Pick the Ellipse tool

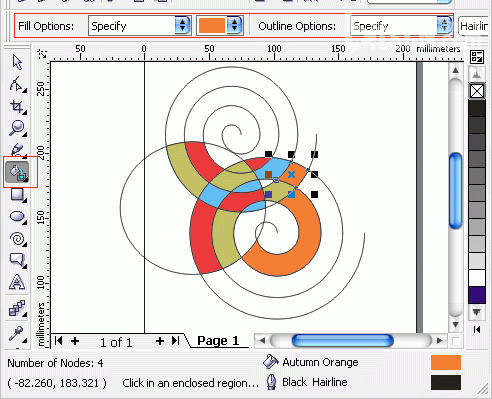18,217
